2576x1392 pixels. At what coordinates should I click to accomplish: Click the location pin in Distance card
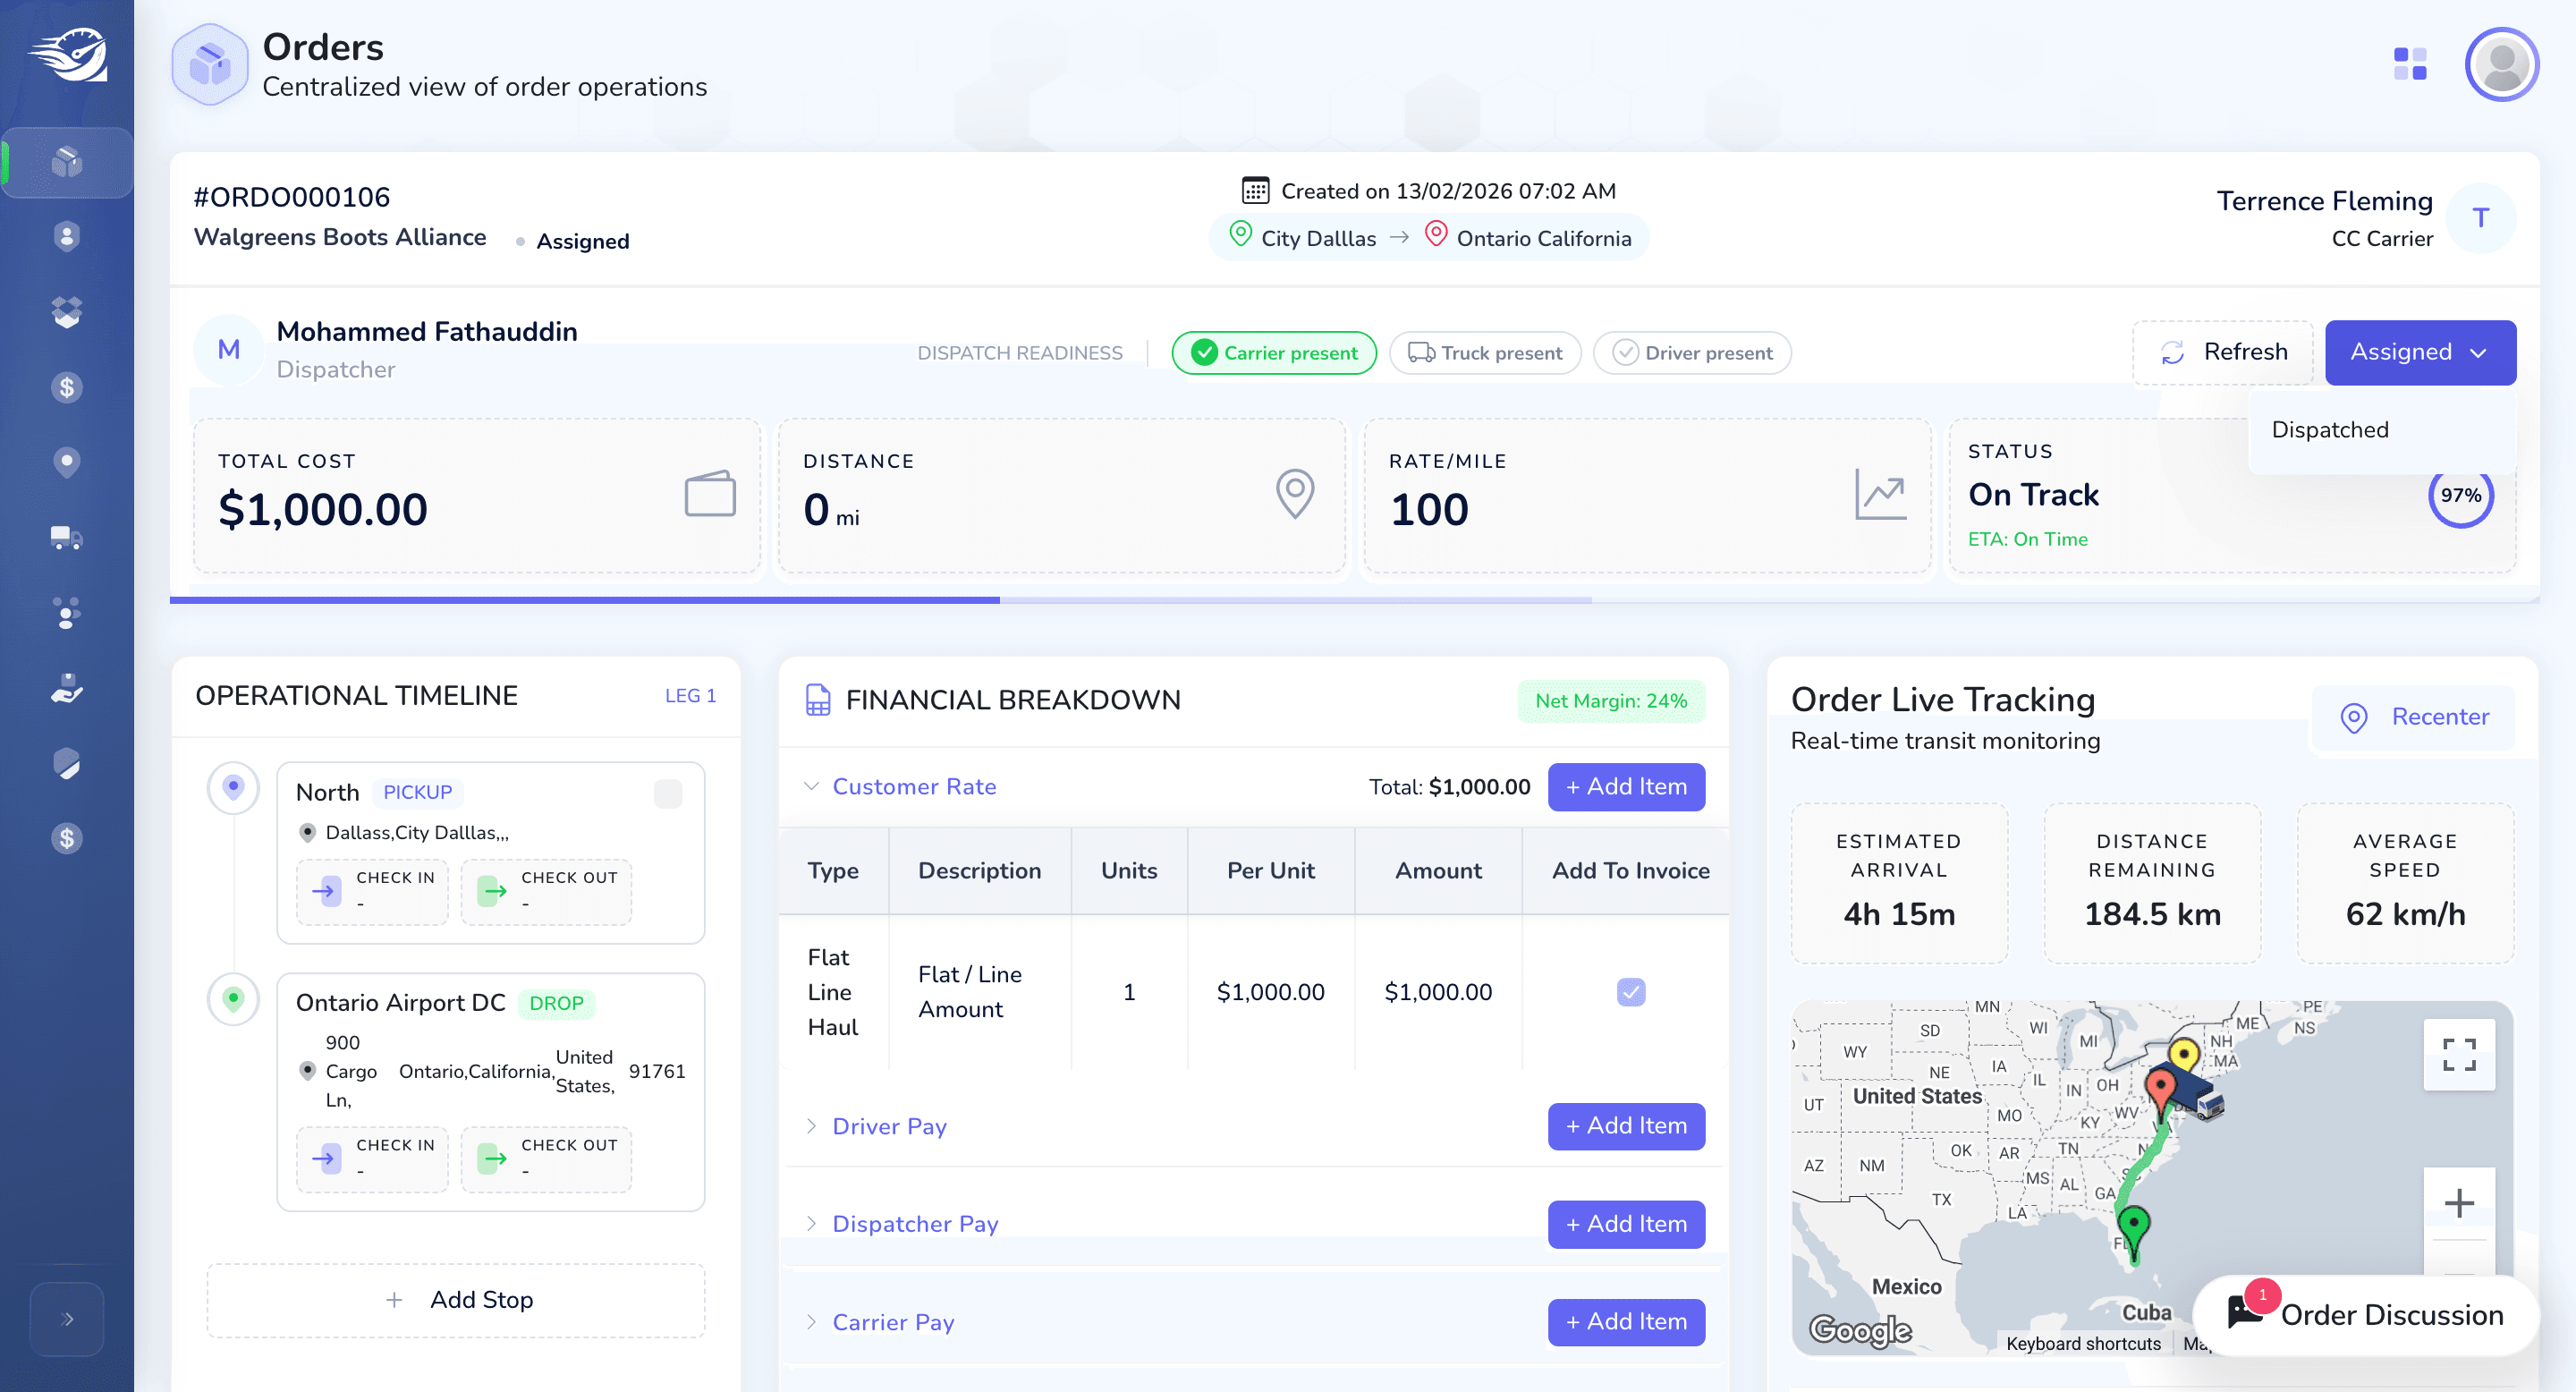(x=1295, y=494)
